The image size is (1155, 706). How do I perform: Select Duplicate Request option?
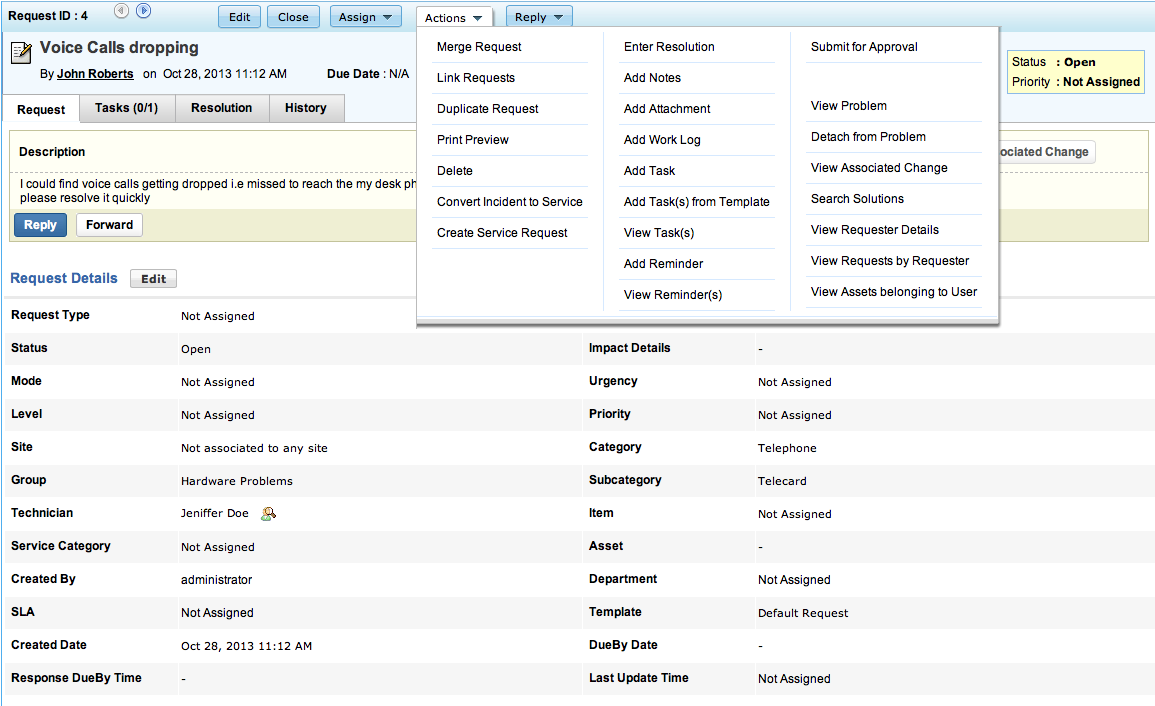coord(488,108)
